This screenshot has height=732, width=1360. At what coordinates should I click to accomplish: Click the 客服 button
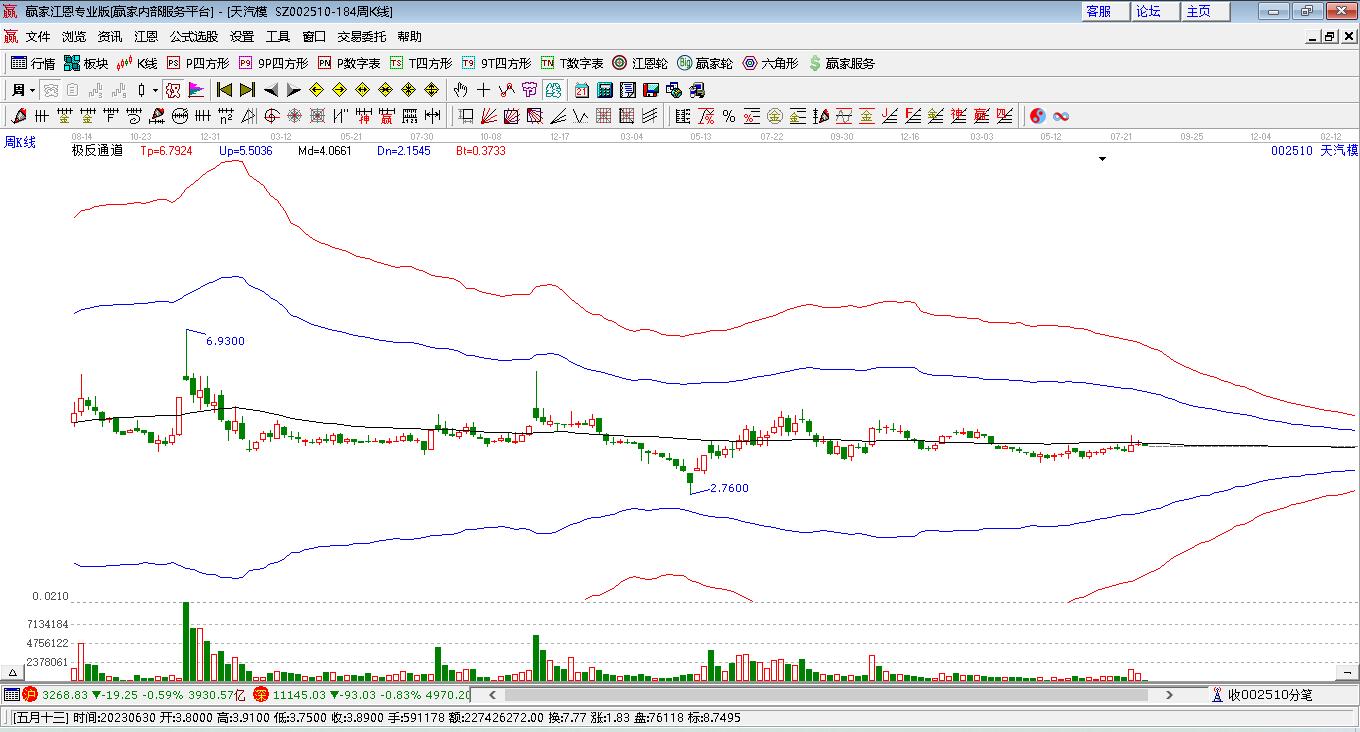point(1098,11)
